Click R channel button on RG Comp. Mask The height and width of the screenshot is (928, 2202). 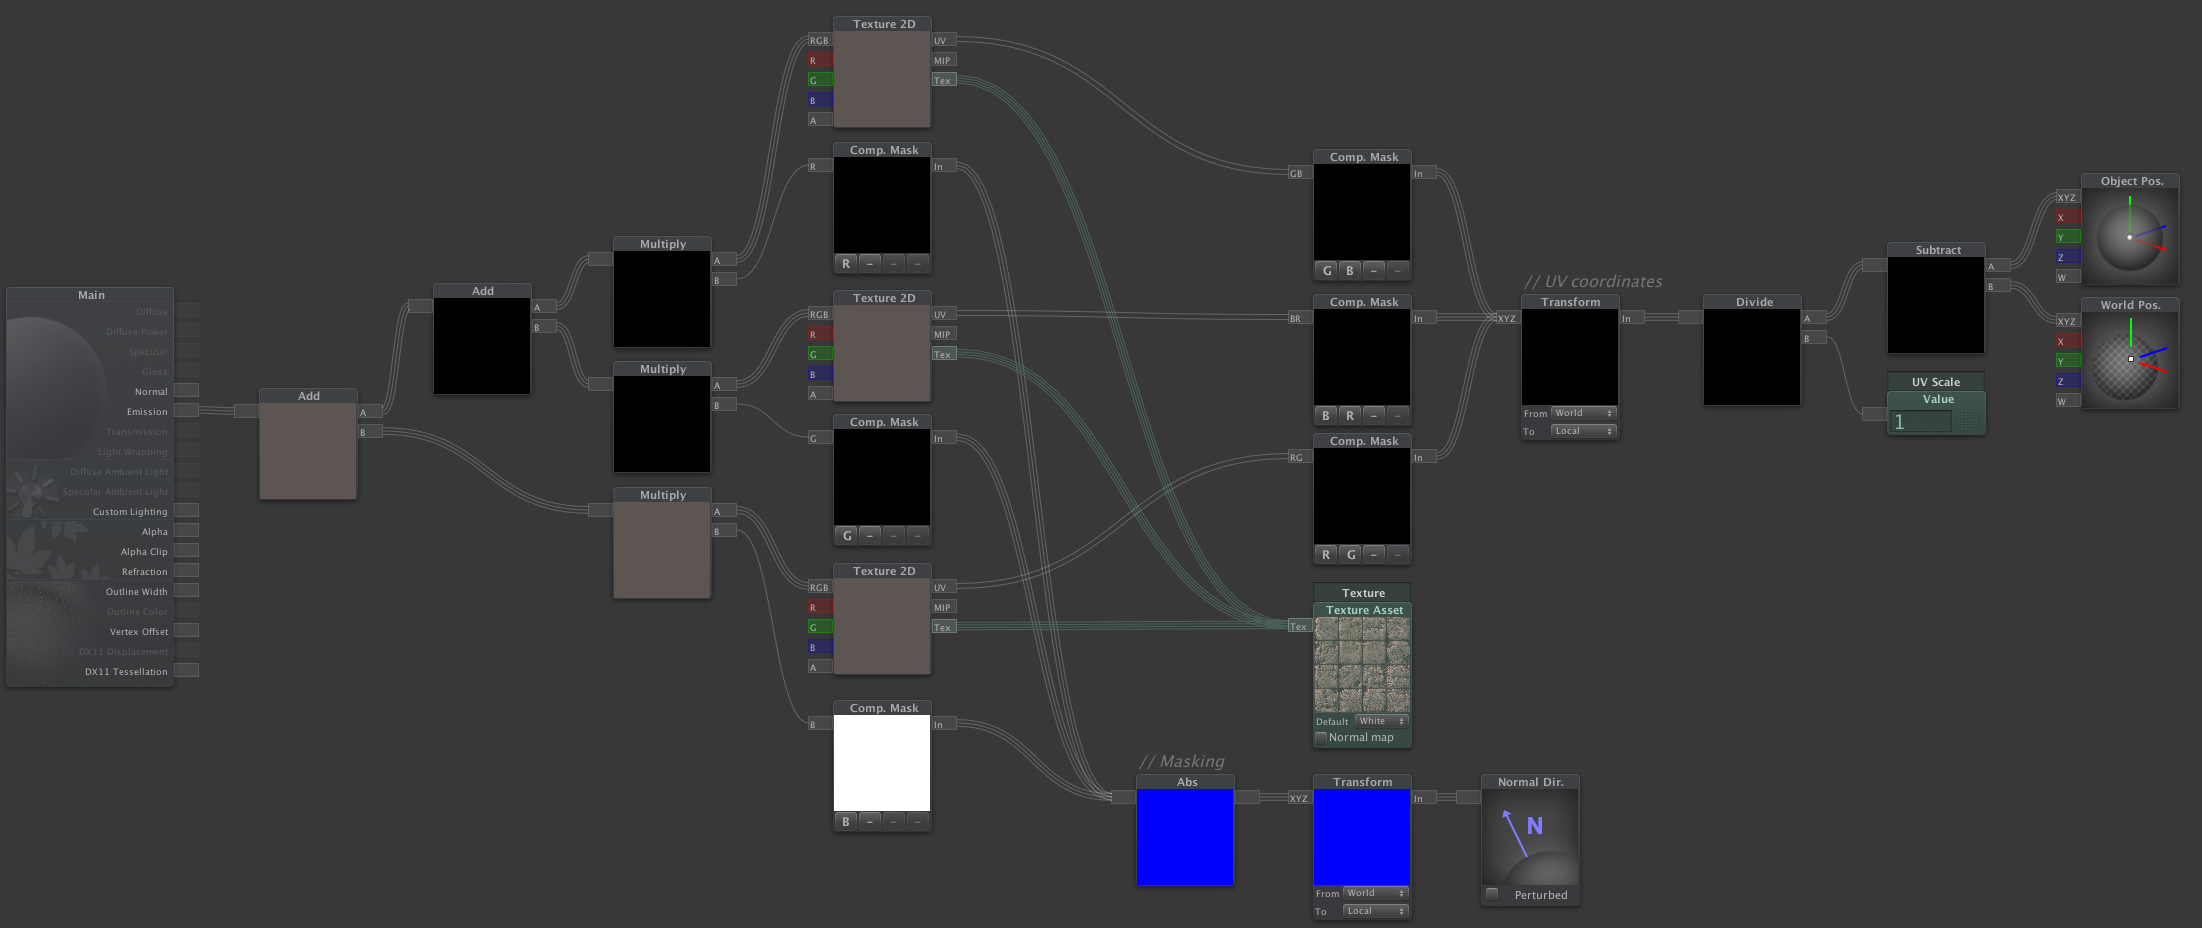point(1326,554)
